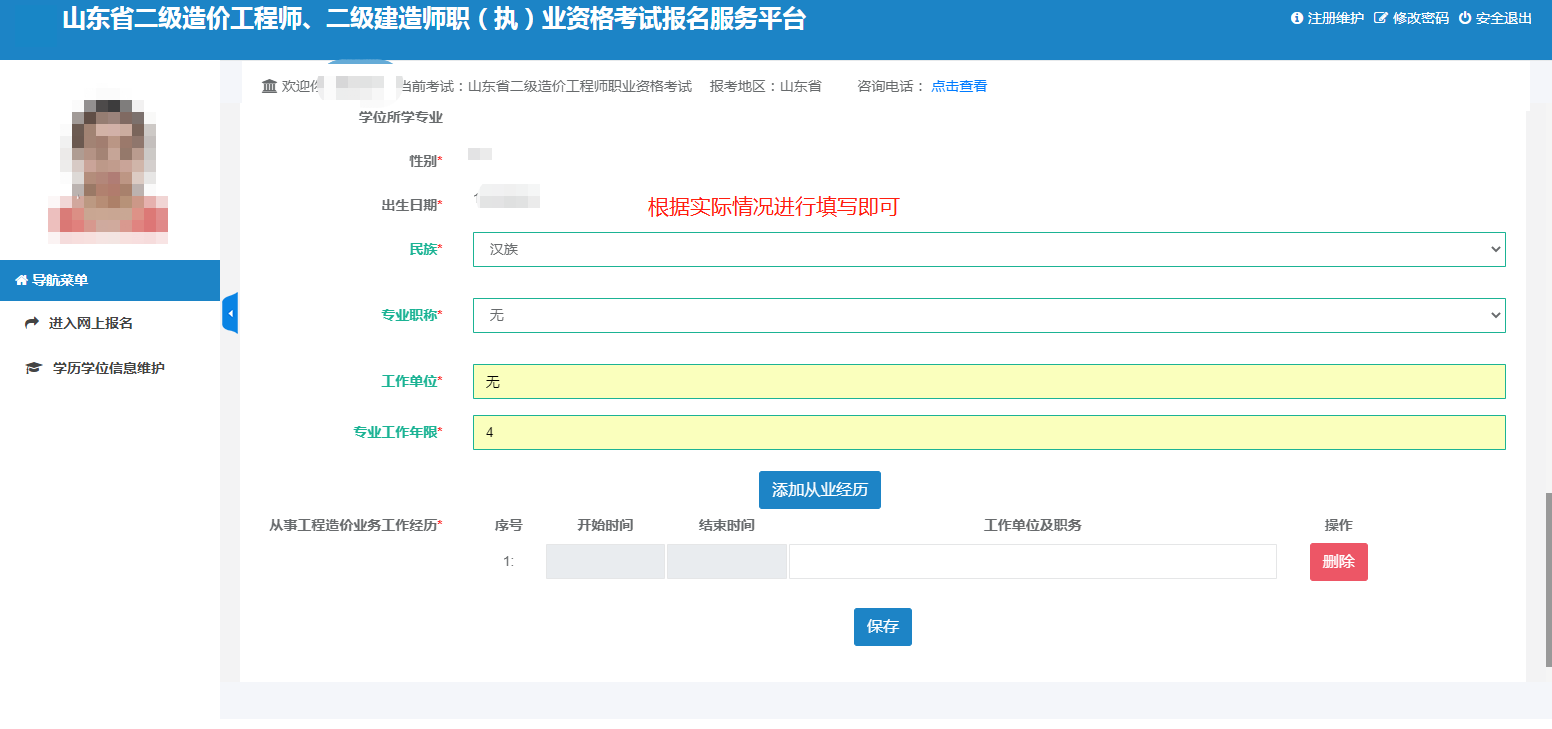This screenshot has width=1552, height=729.
Task: Click the institution icon beside welcome text
Action: pyautogui.click(x=269, y=86)
